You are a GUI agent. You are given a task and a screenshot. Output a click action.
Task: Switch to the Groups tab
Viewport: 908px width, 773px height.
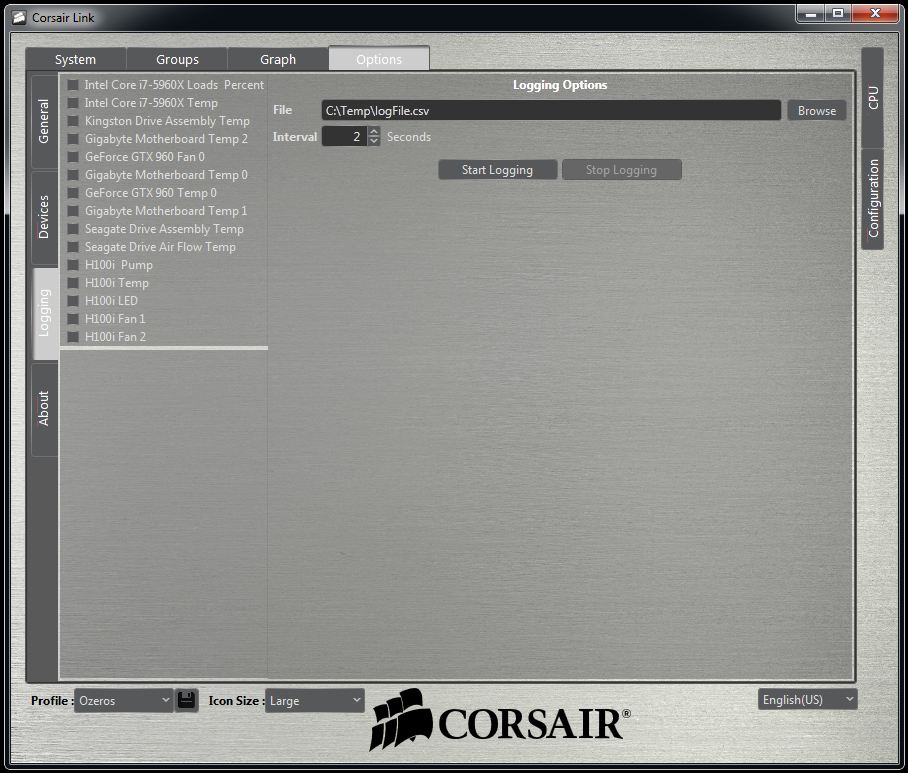tap(177, 59)
